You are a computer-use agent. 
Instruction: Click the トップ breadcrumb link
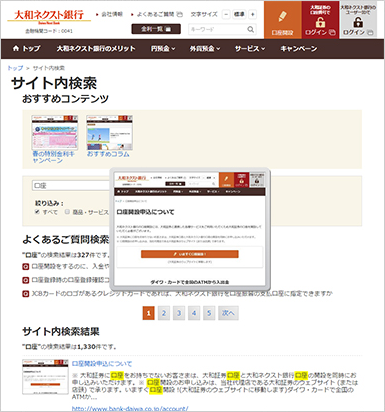click(x=15, y=68)
